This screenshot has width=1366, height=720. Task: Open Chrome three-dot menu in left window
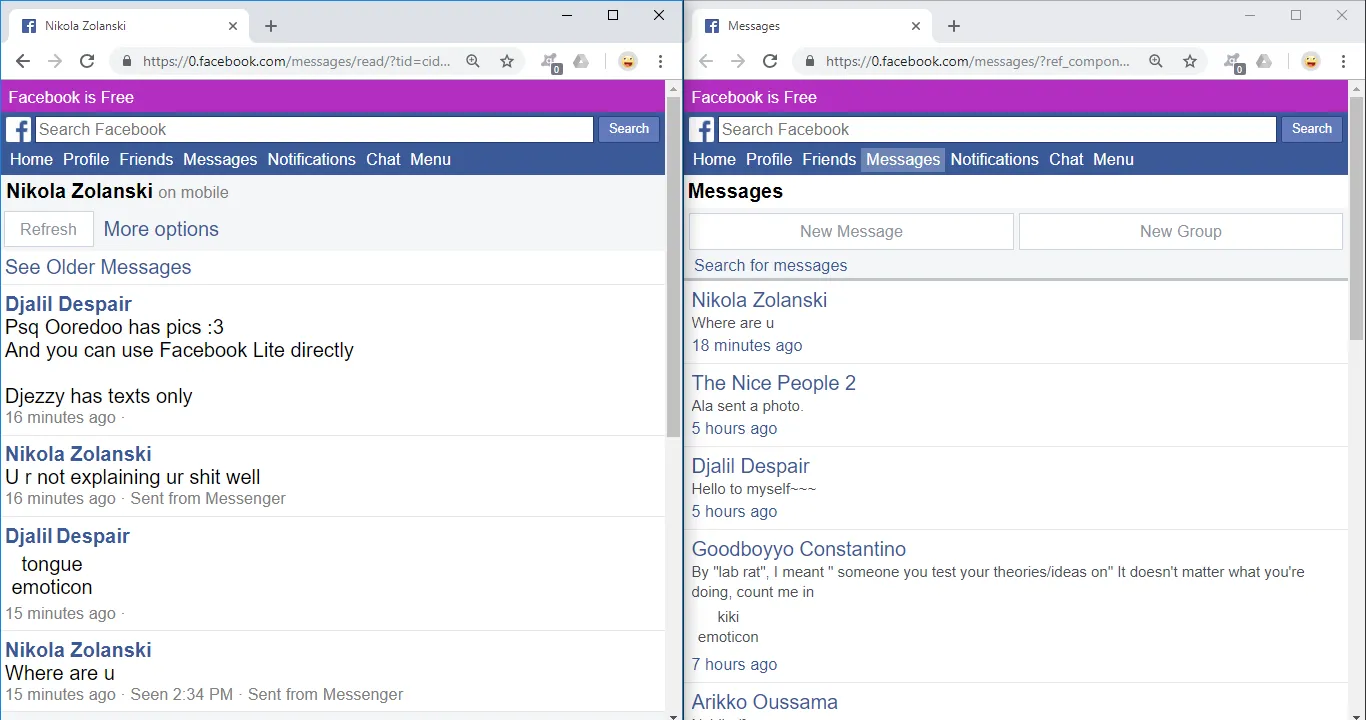point(661,61)
